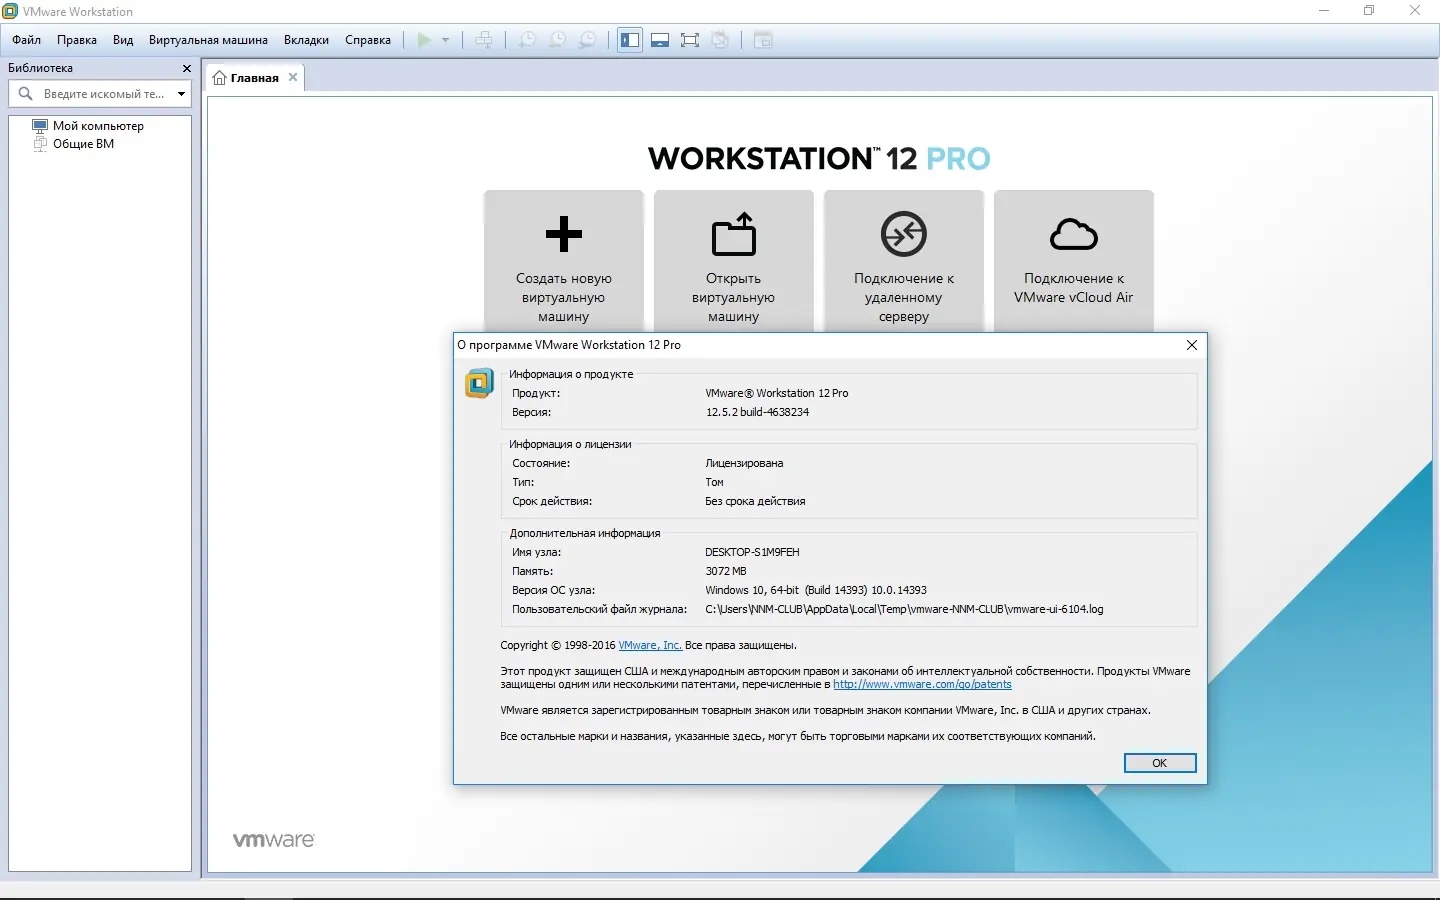1440x900 pixels.
Task: Open the Справка menu
Action: pyautogui.click(x=367, y=40)
